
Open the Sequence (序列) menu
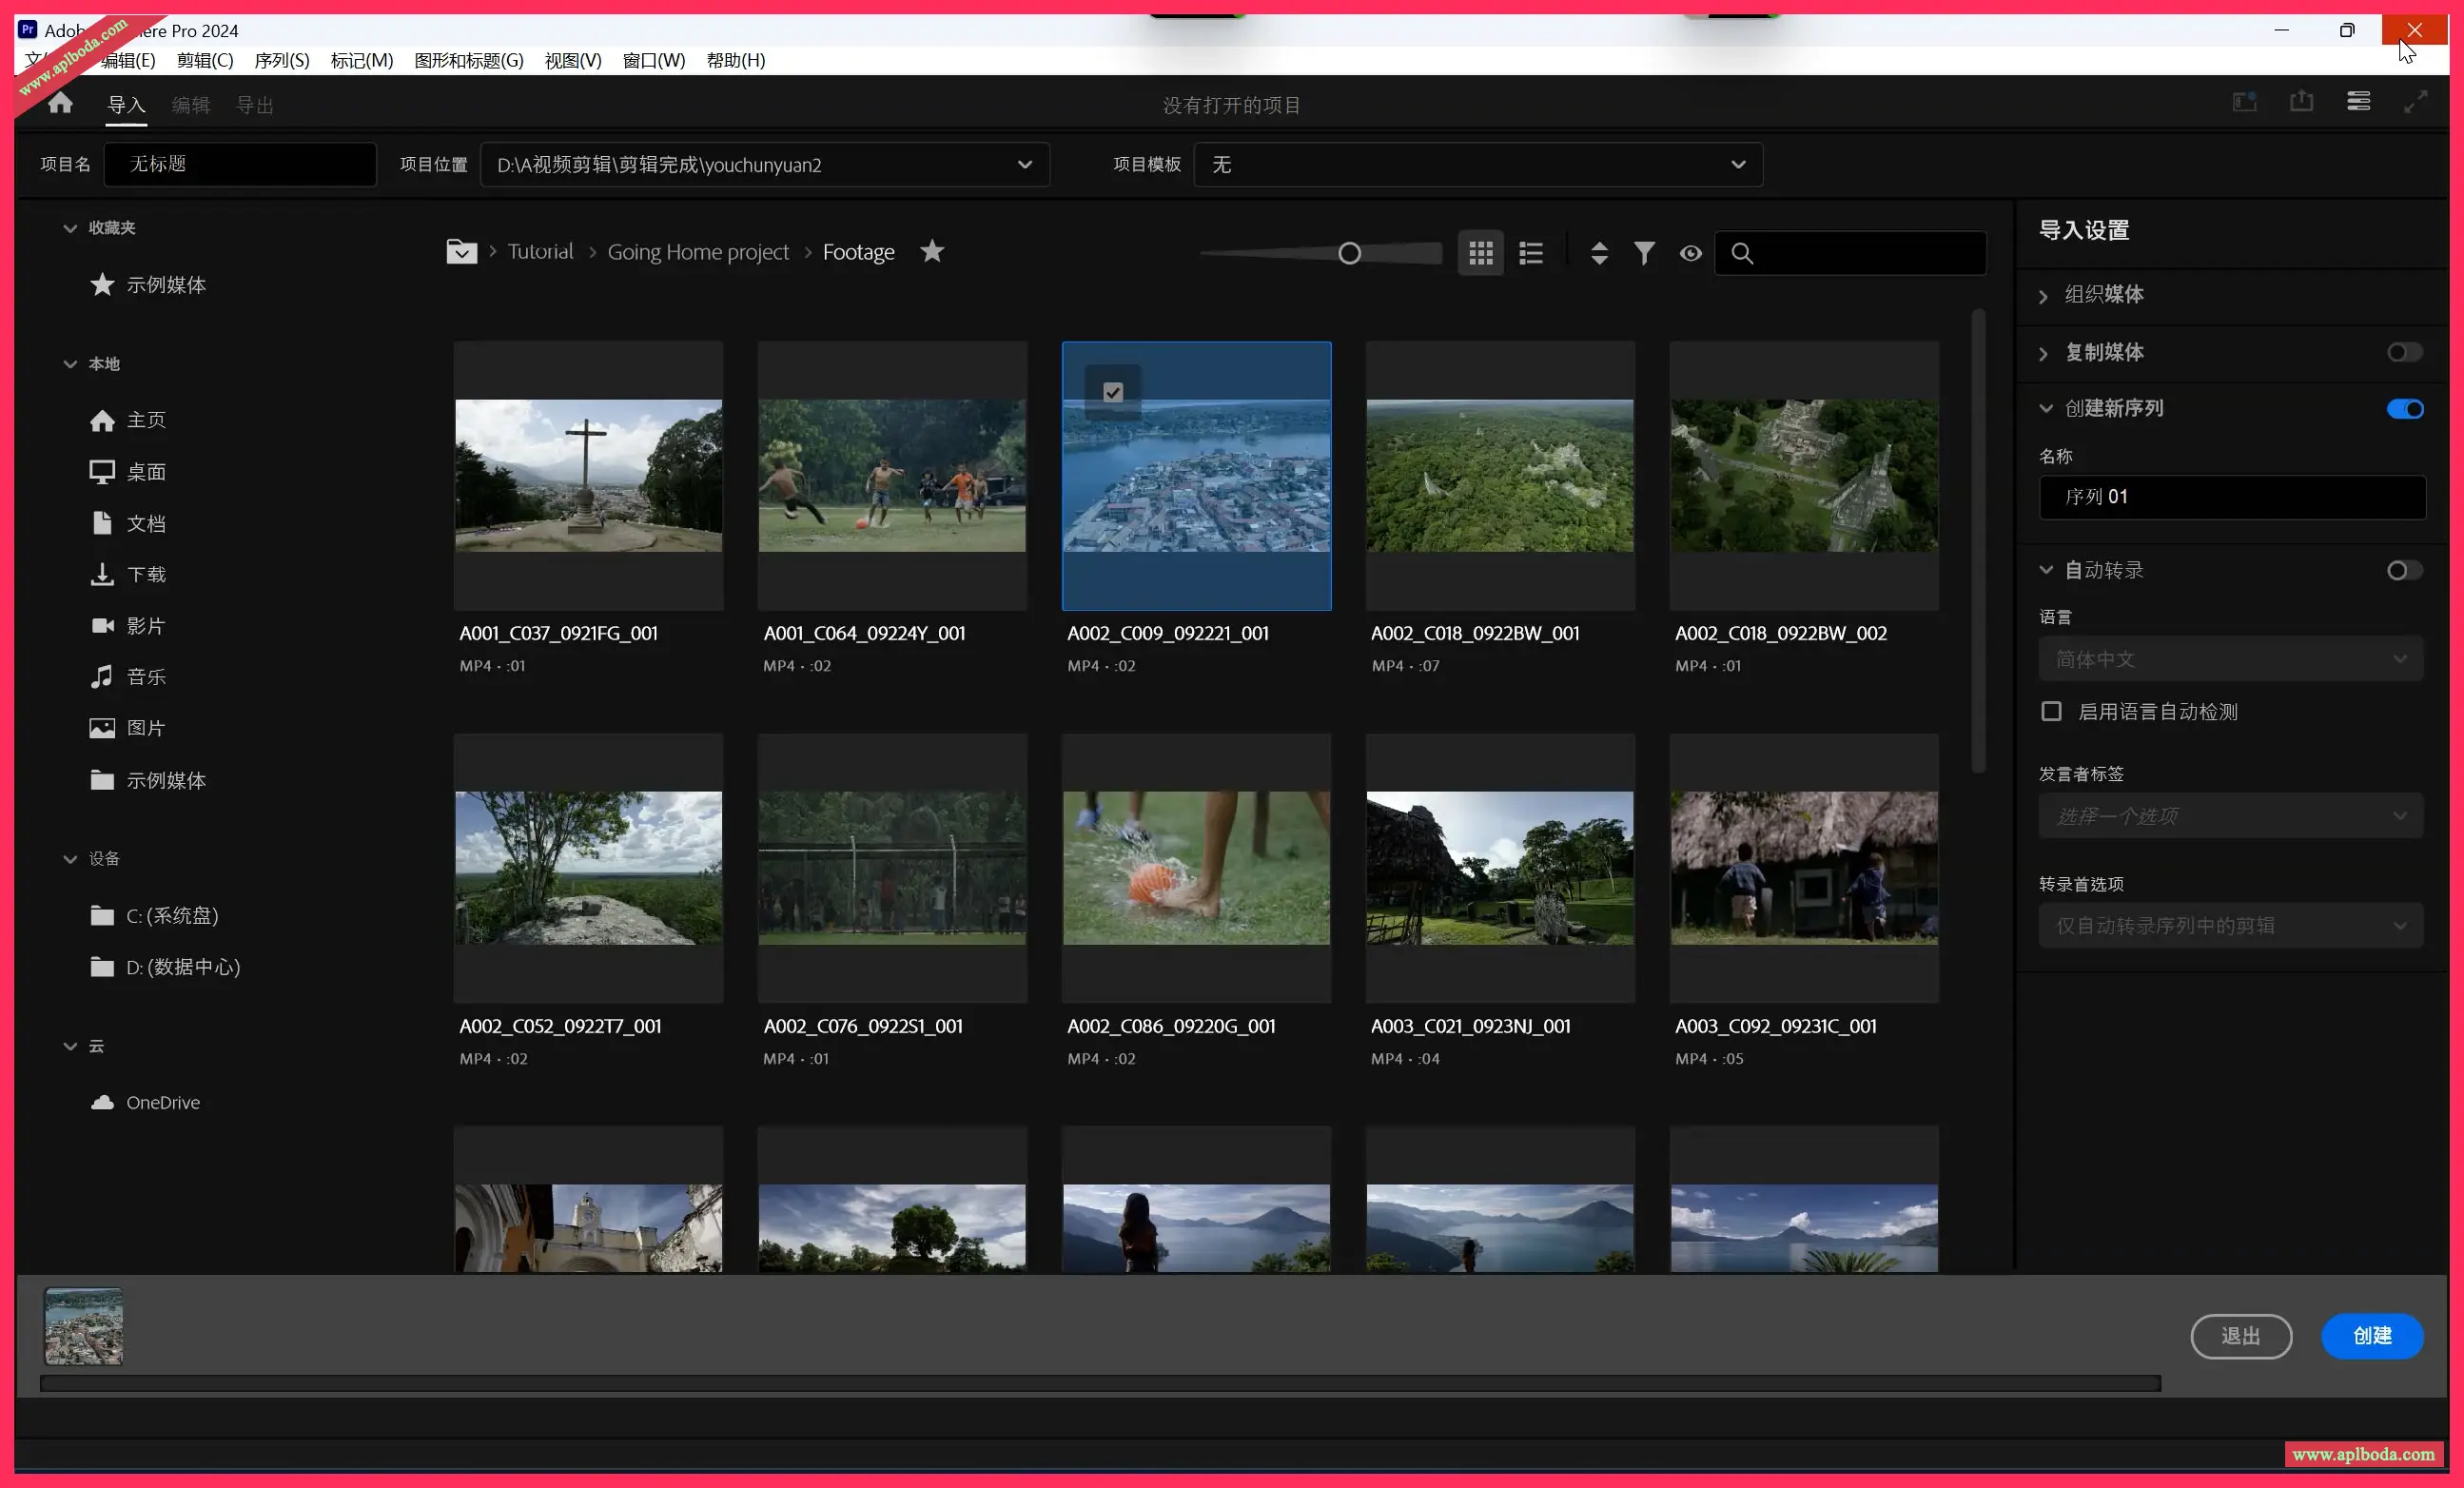coord(281,60)
